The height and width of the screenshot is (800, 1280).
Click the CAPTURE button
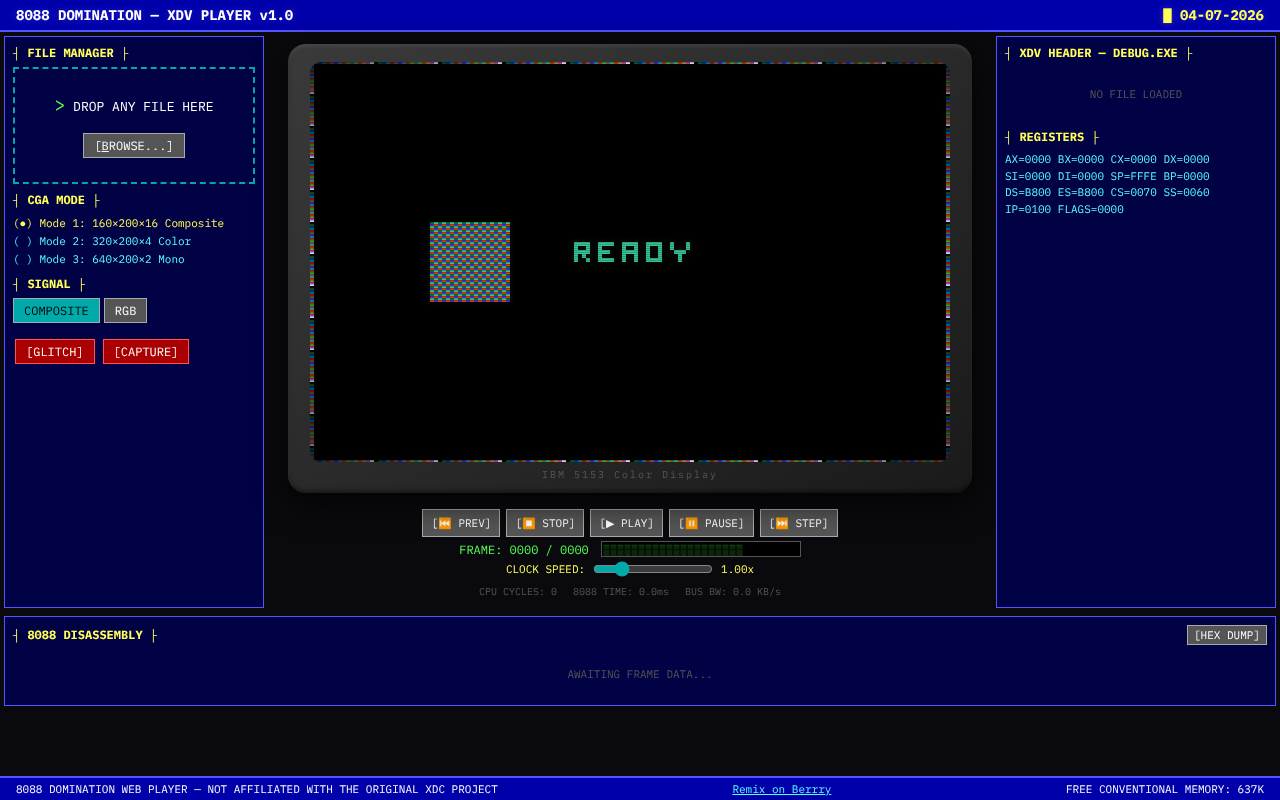coord(146,352)
